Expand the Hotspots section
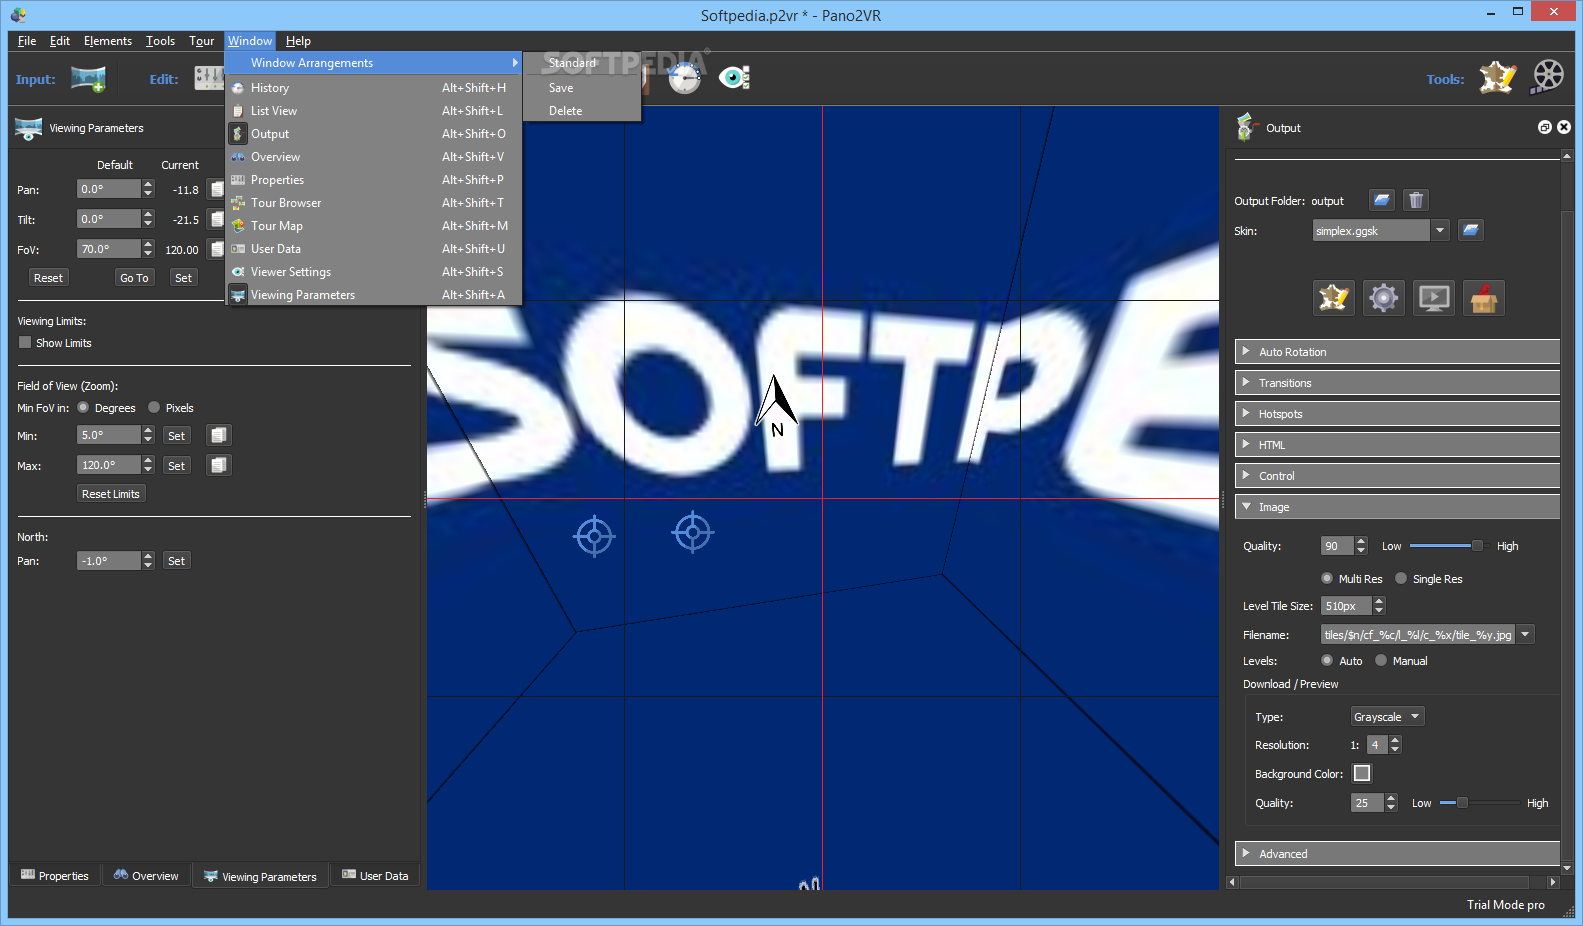The width and height of the screenshot is (1583, 926). (x=1397, y=414)
